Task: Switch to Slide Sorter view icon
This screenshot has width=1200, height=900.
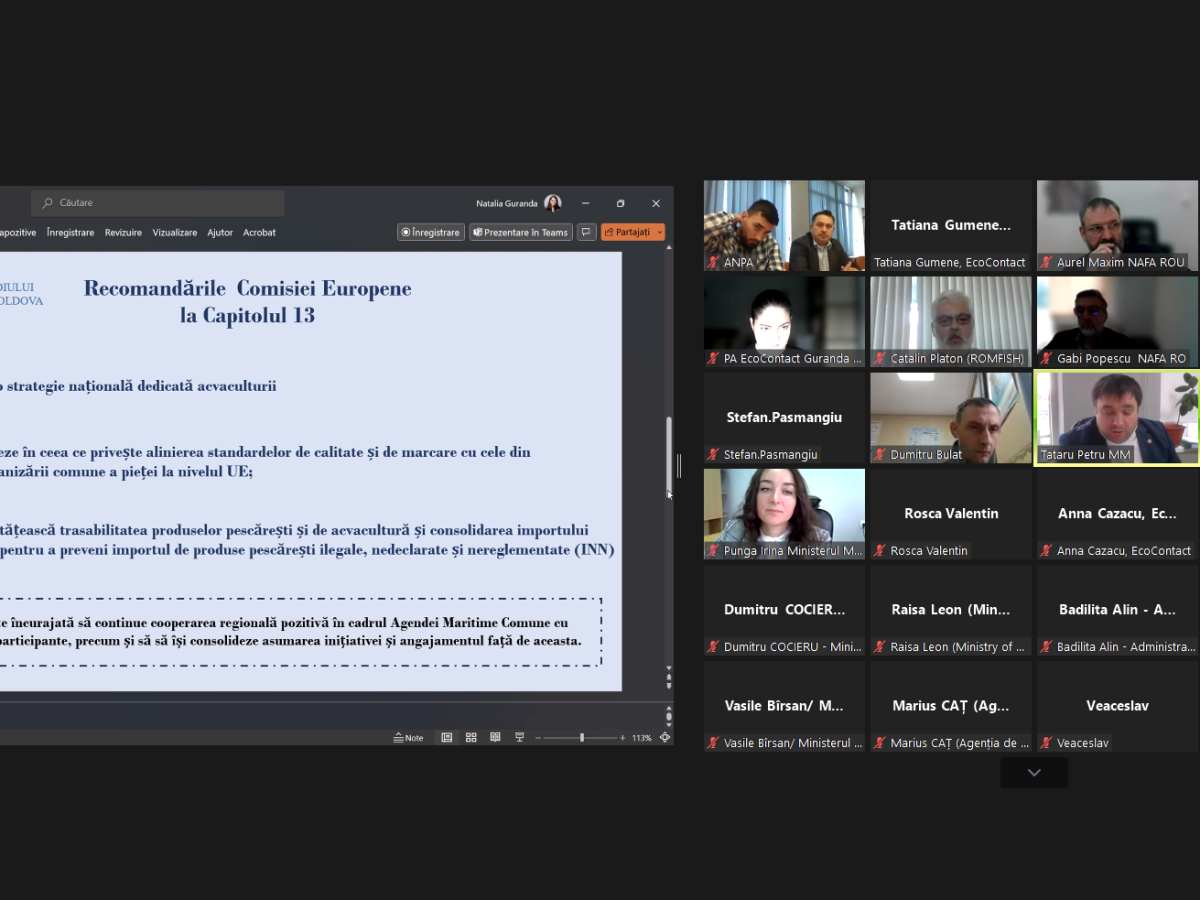Action: pos(471,738)
